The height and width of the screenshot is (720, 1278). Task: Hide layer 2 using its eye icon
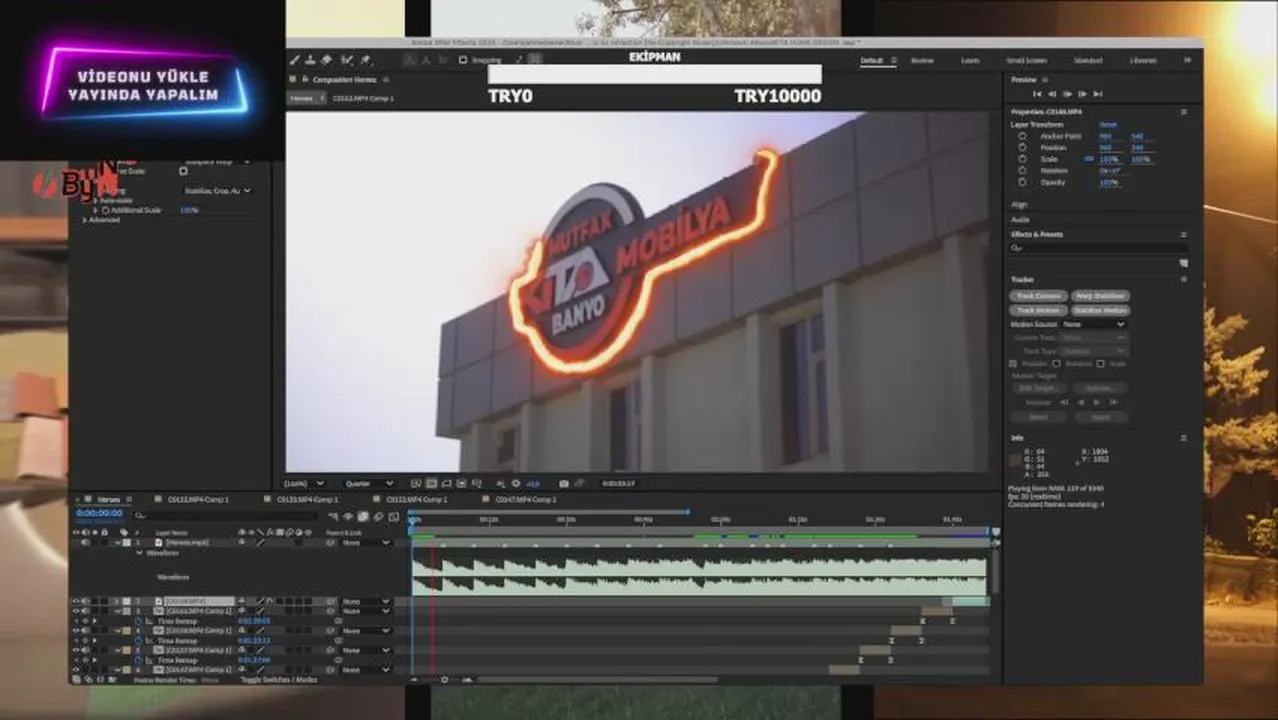(x=75, y=601)
